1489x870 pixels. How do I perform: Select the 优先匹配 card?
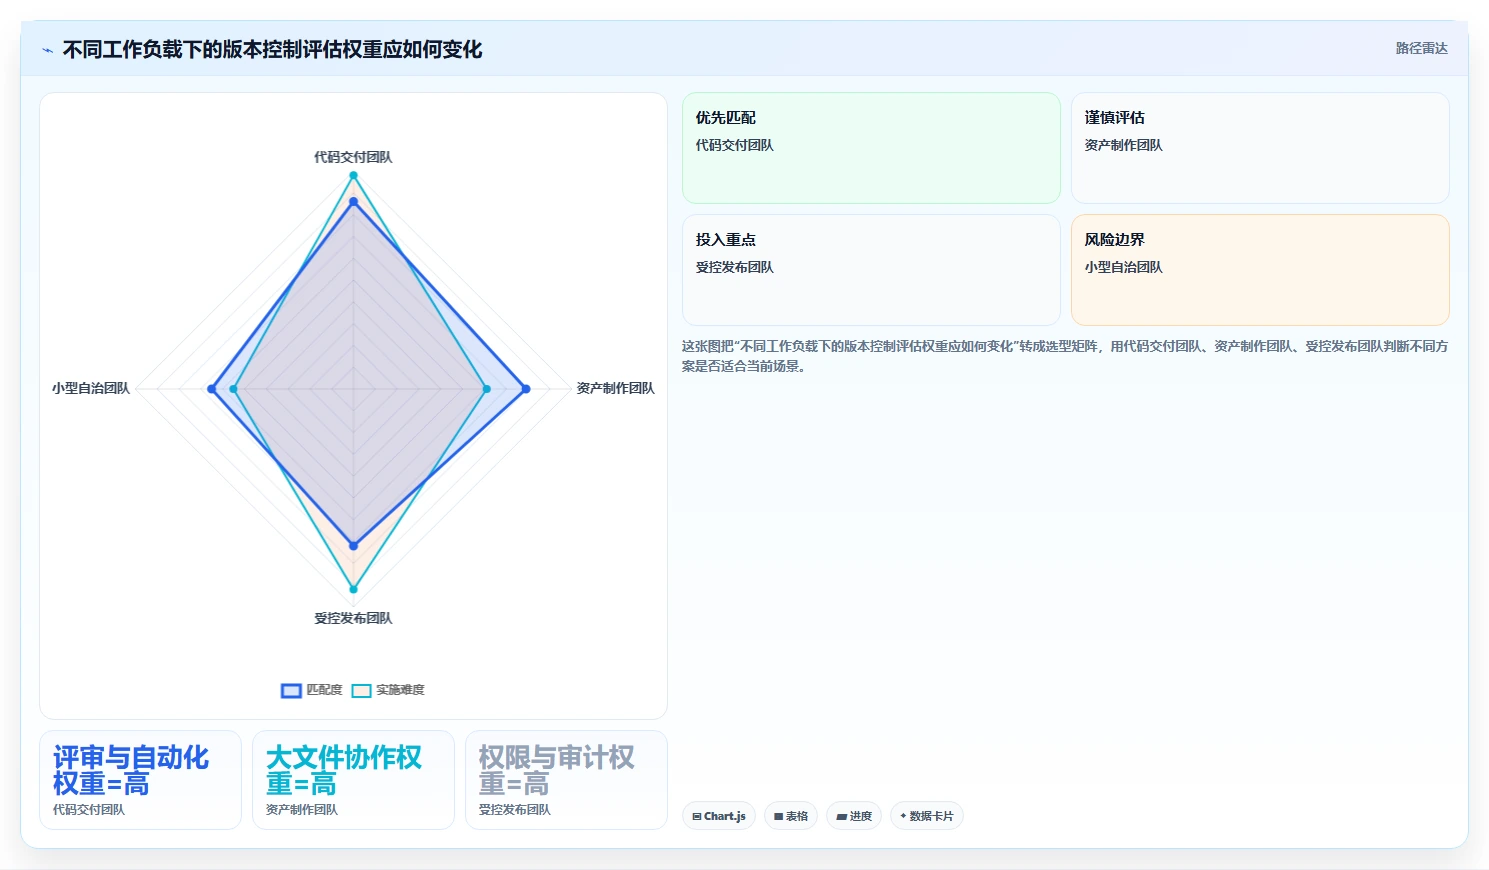(x=871, y=148)
